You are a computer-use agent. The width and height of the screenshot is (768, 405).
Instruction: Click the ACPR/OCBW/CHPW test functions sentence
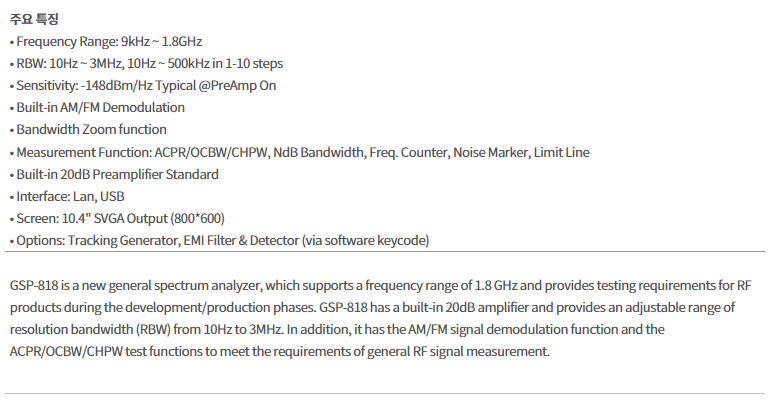tap(280, 352)
